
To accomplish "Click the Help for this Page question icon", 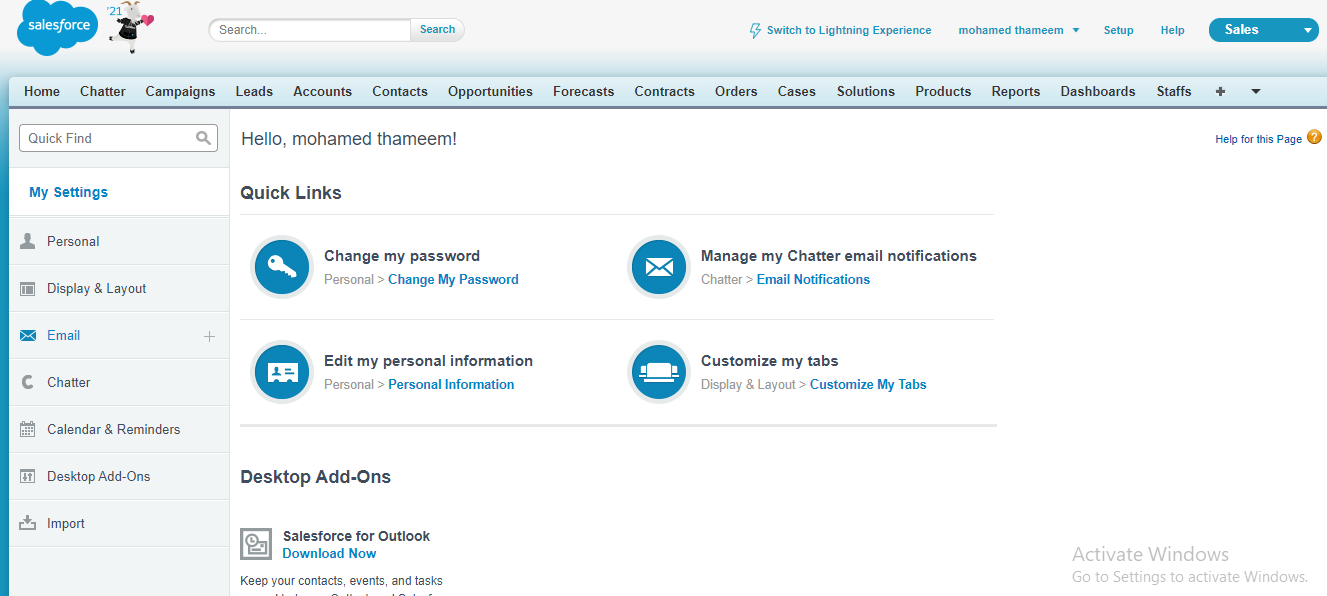I will click(1314, 136).
